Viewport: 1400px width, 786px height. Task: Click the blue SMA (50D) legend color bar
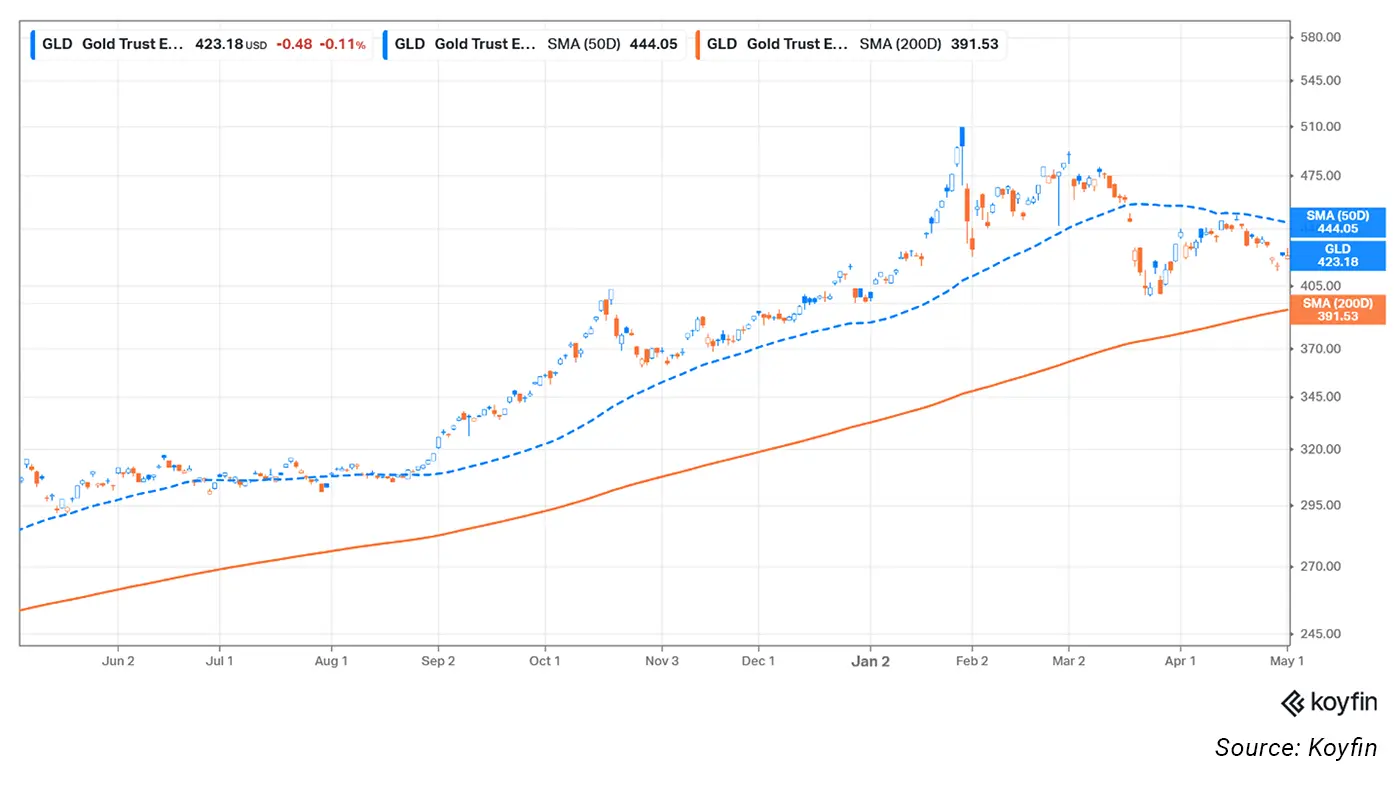[385, 44]
